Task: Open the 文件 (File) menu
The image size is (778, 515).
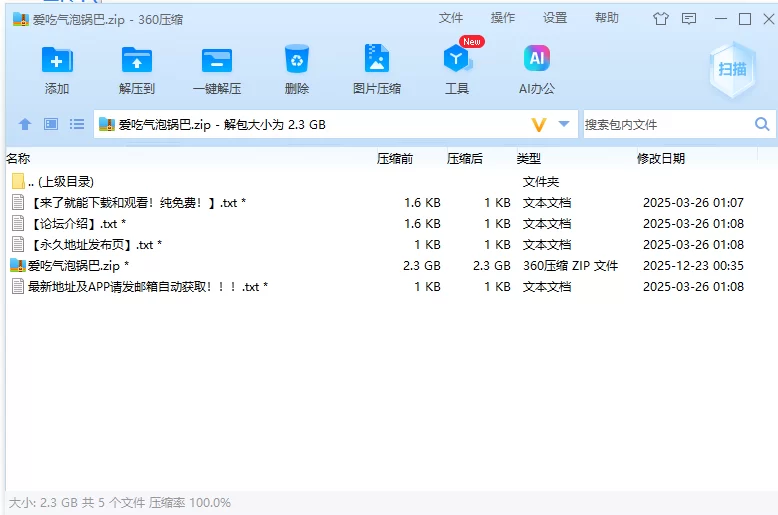Action: (451, 18)
